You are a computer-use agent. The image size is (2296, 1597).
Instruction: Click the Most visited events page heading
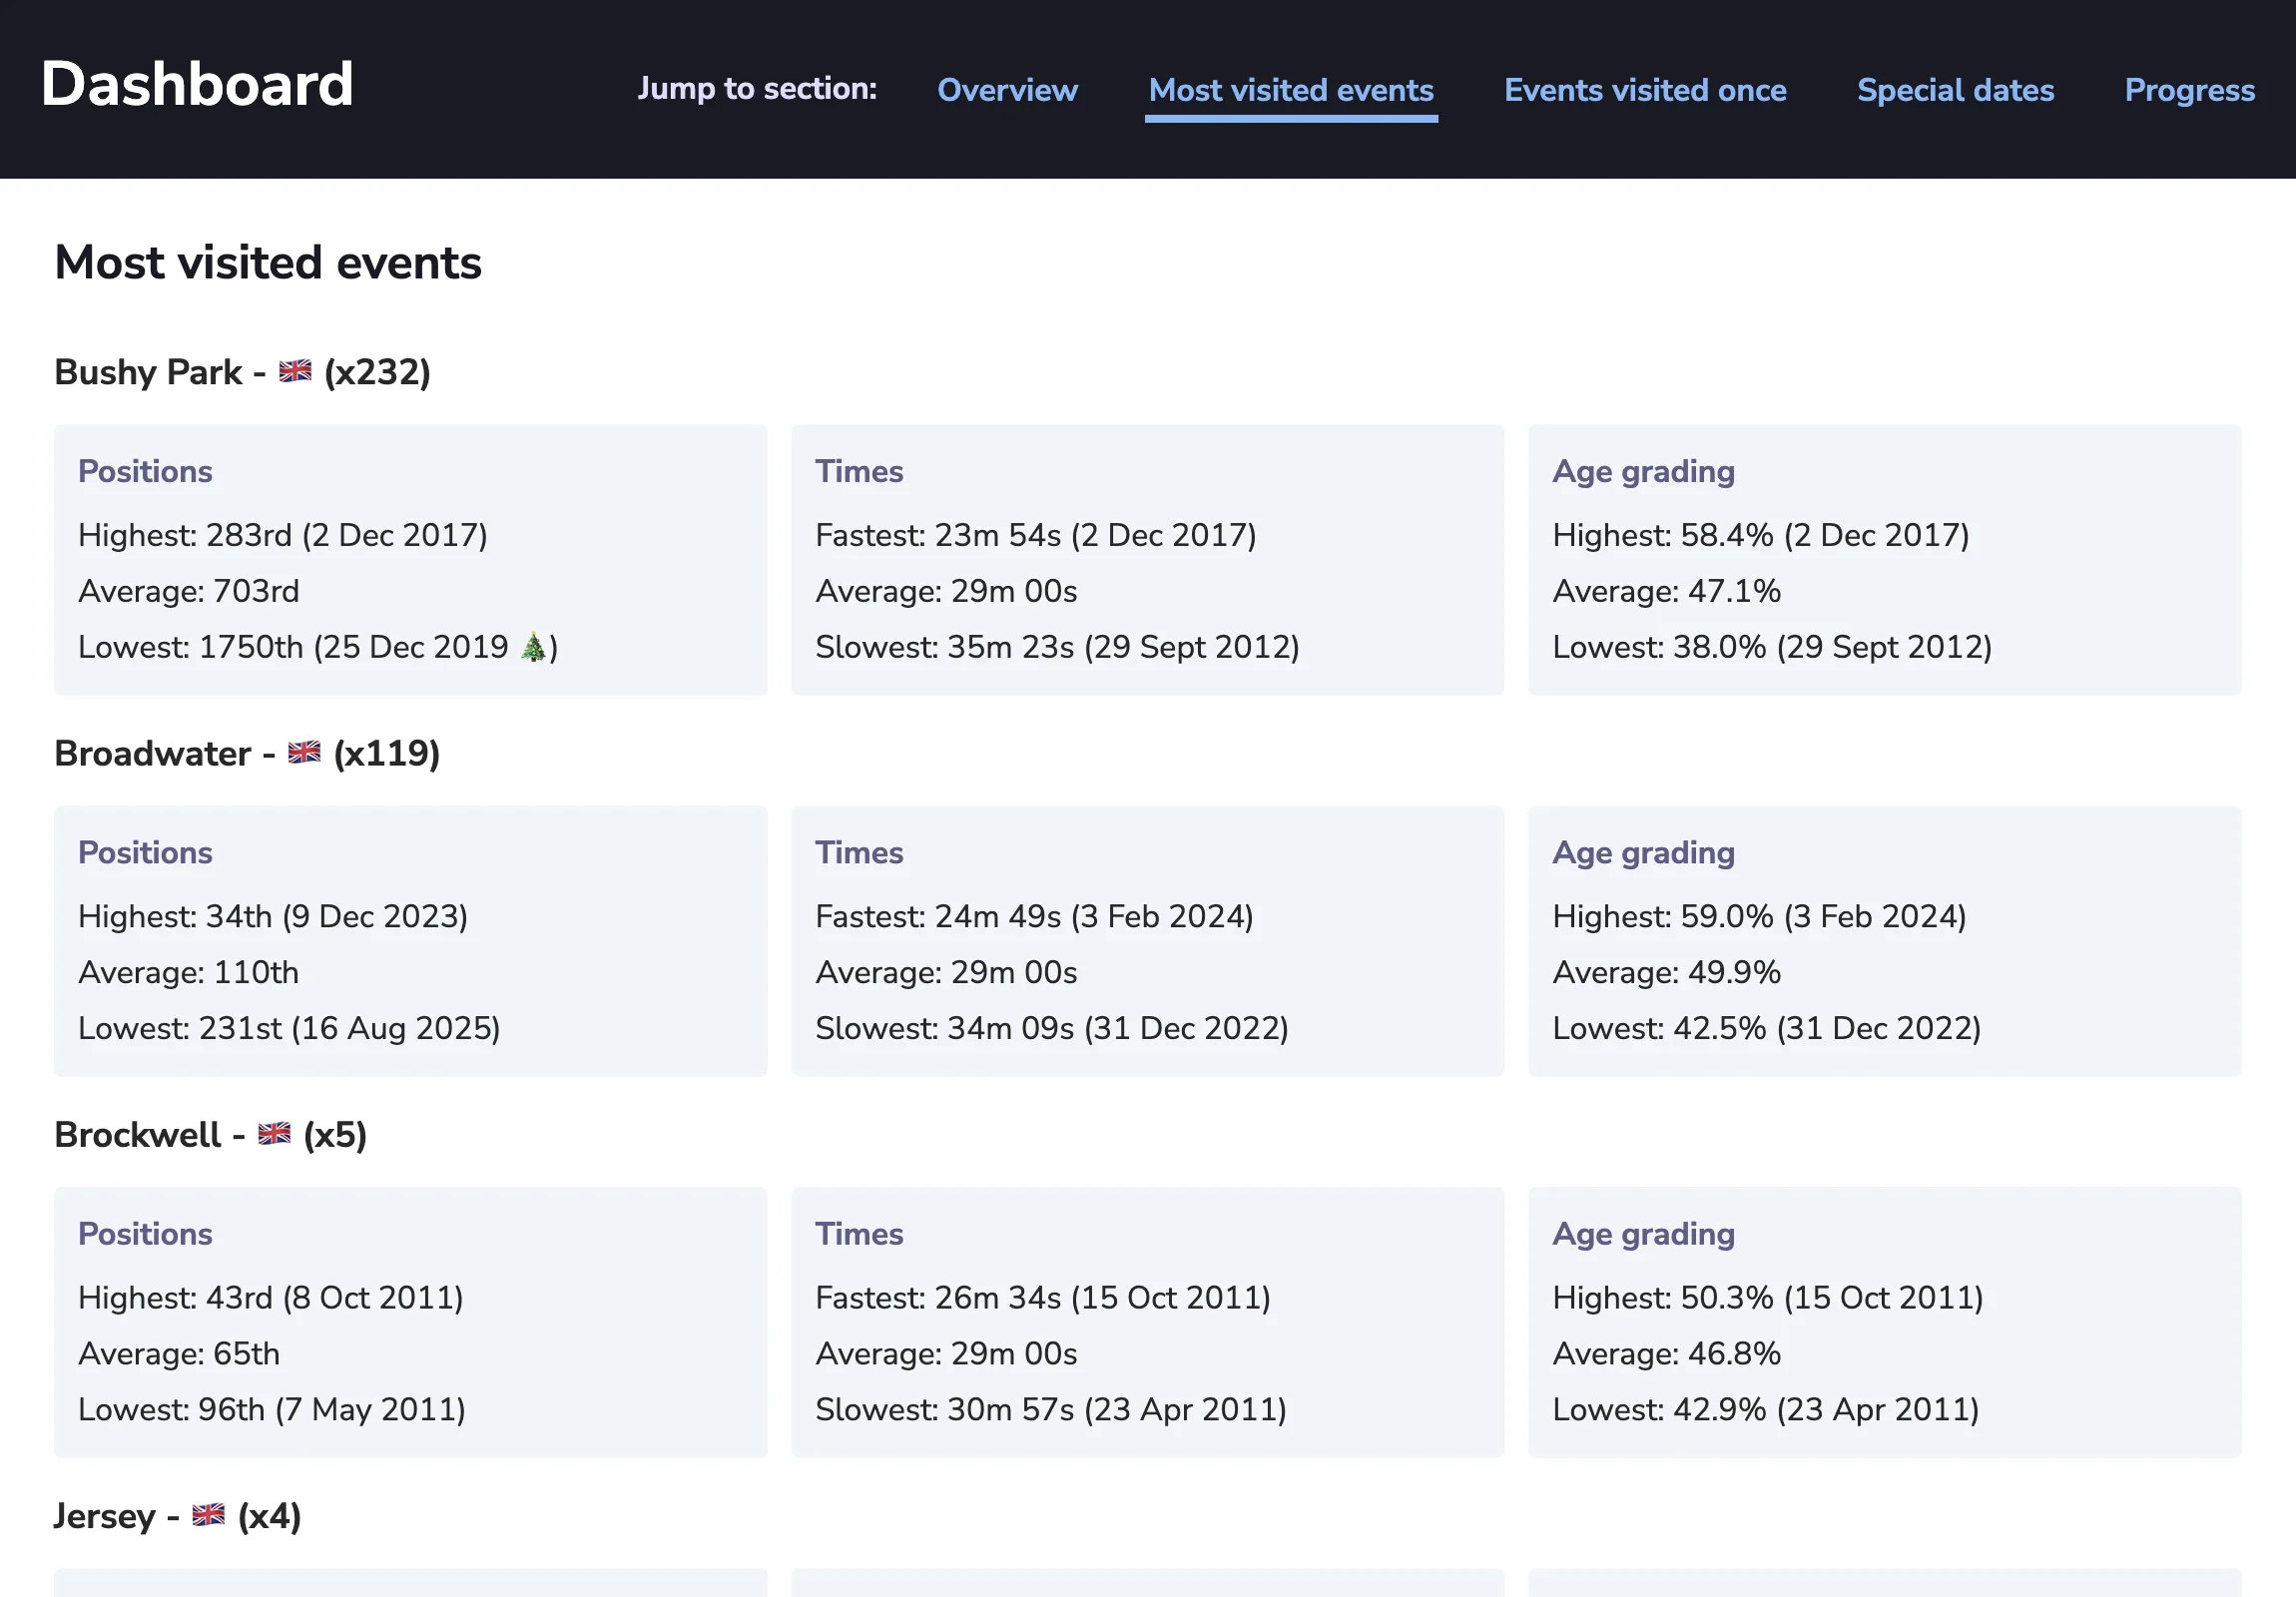pos(268,263)
